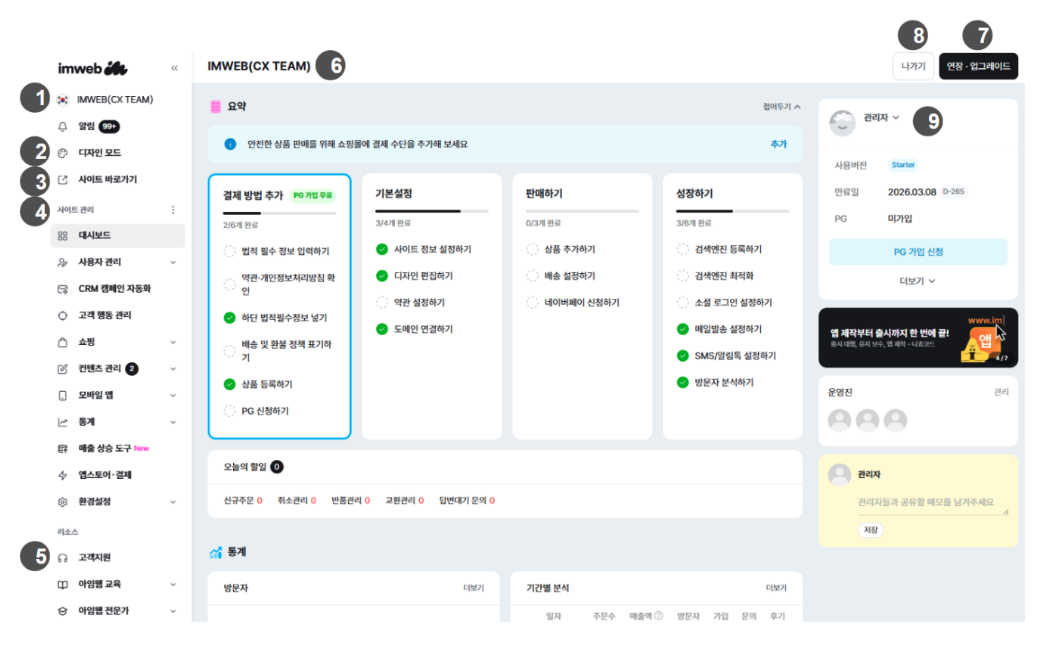The image size is (1037, 648).
Task: Click the 디자인 모드 palette icon
Action: pos(63,153)
